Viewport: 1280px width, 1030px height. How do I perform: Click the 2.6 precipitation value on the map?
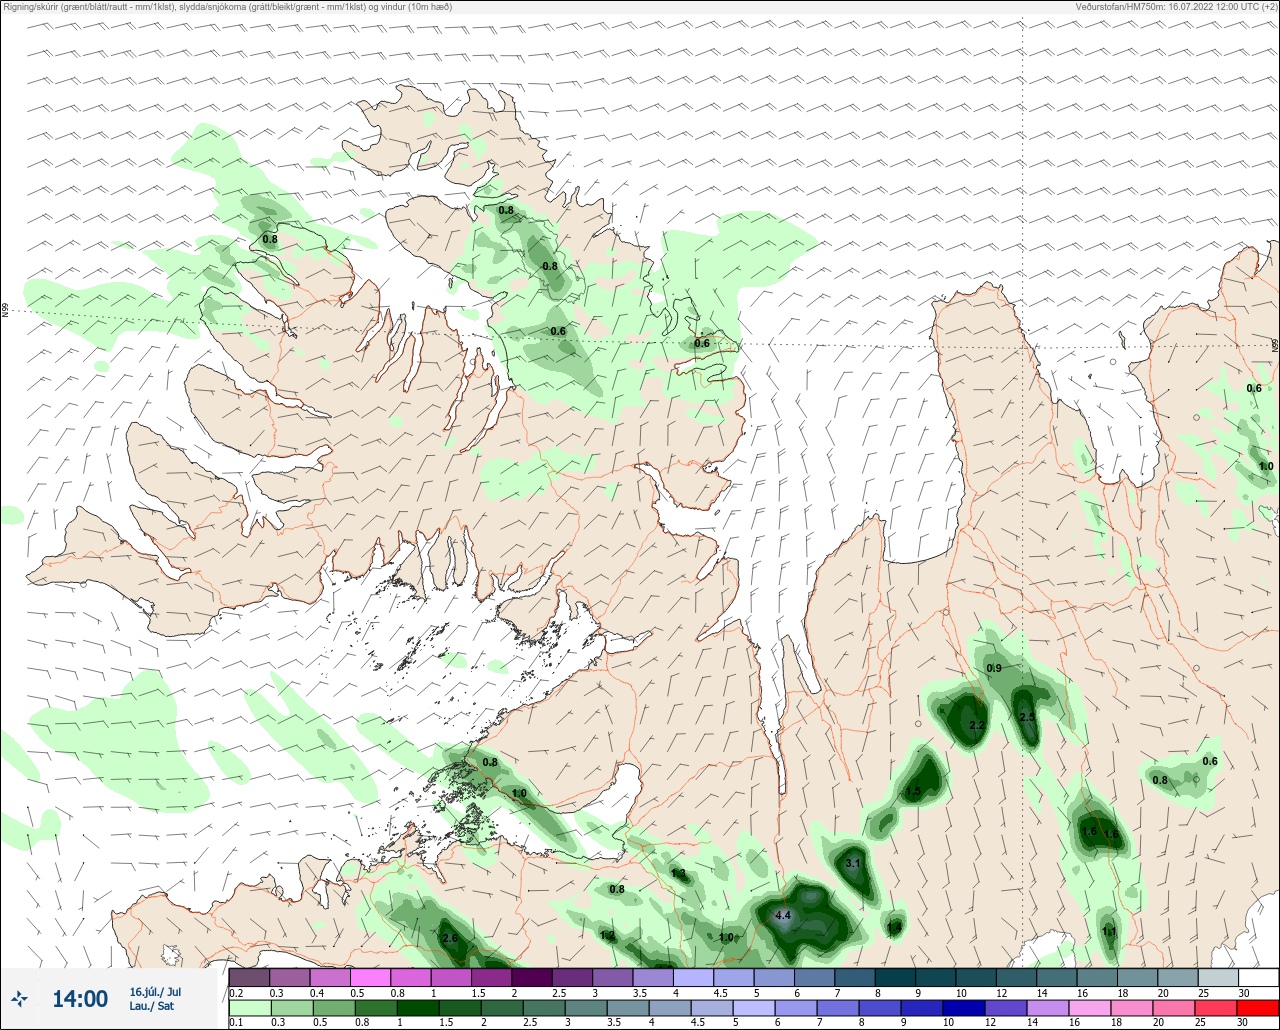[x=450, y=938]
